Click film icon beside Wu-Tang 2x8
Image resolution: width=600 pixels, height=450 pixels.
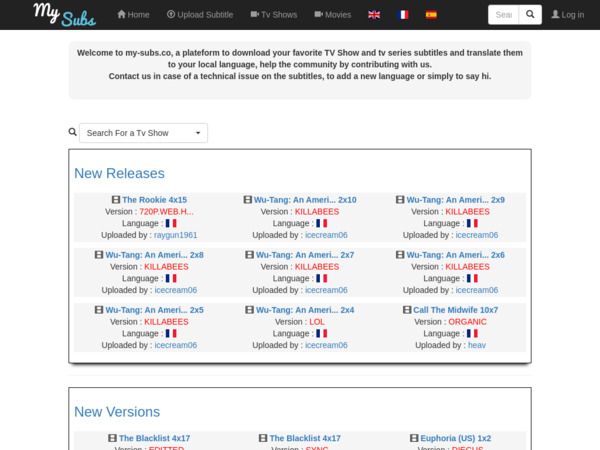(x=99, y=255)
